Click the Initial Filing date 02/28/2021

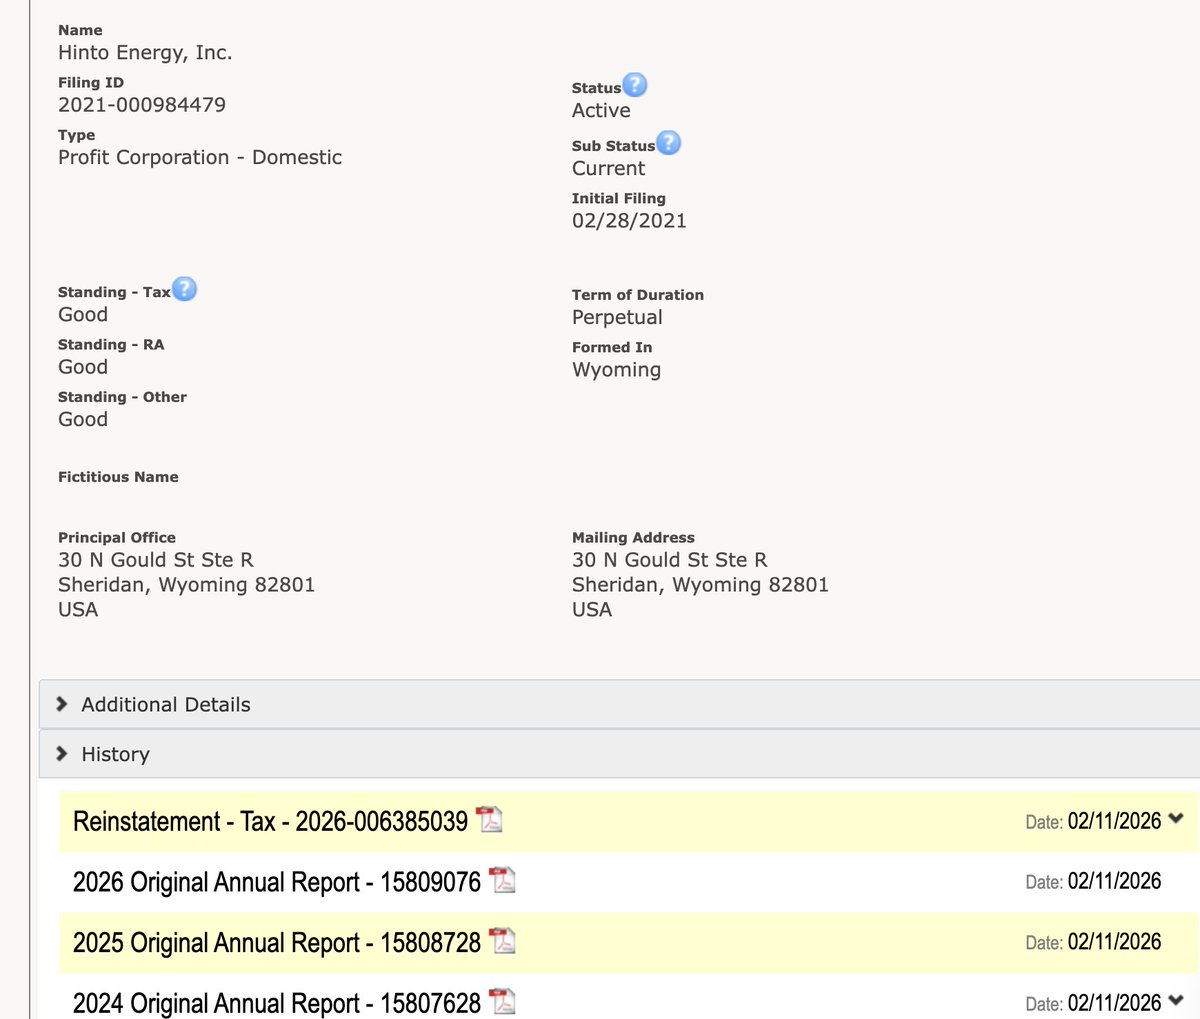pos(629,221)
